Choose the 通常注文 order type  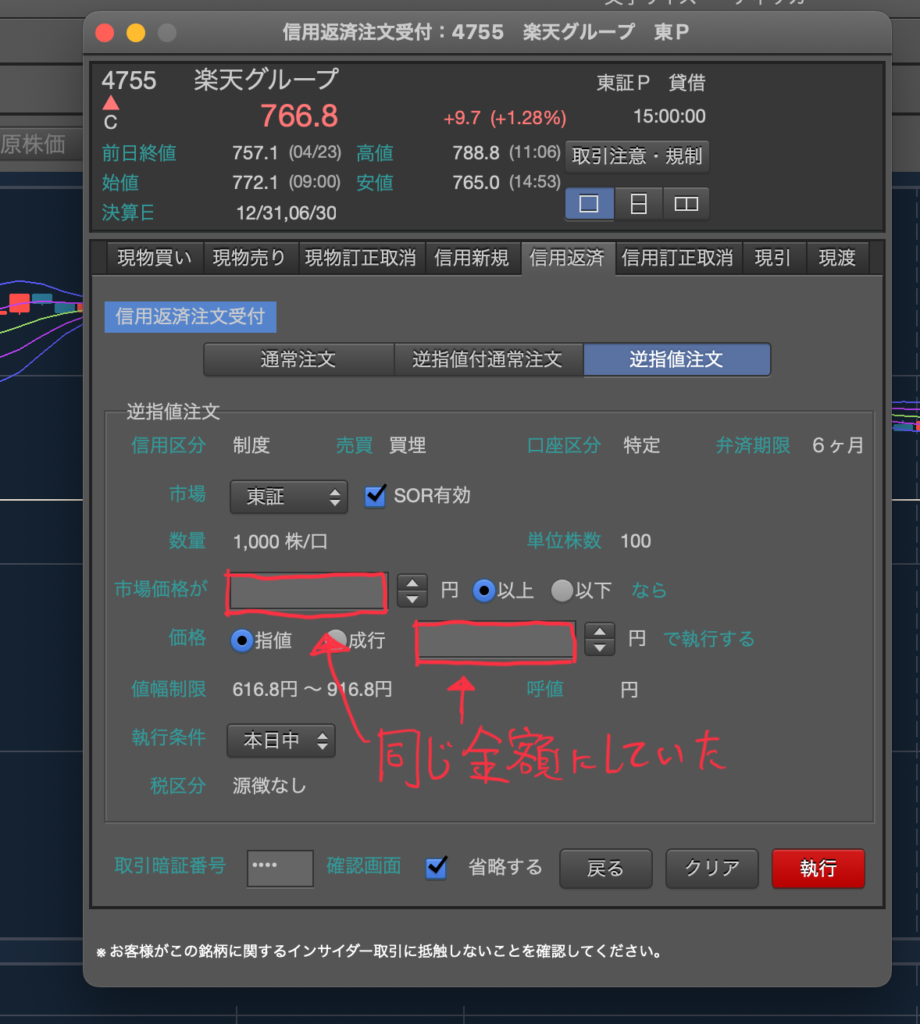pos(298,359)
